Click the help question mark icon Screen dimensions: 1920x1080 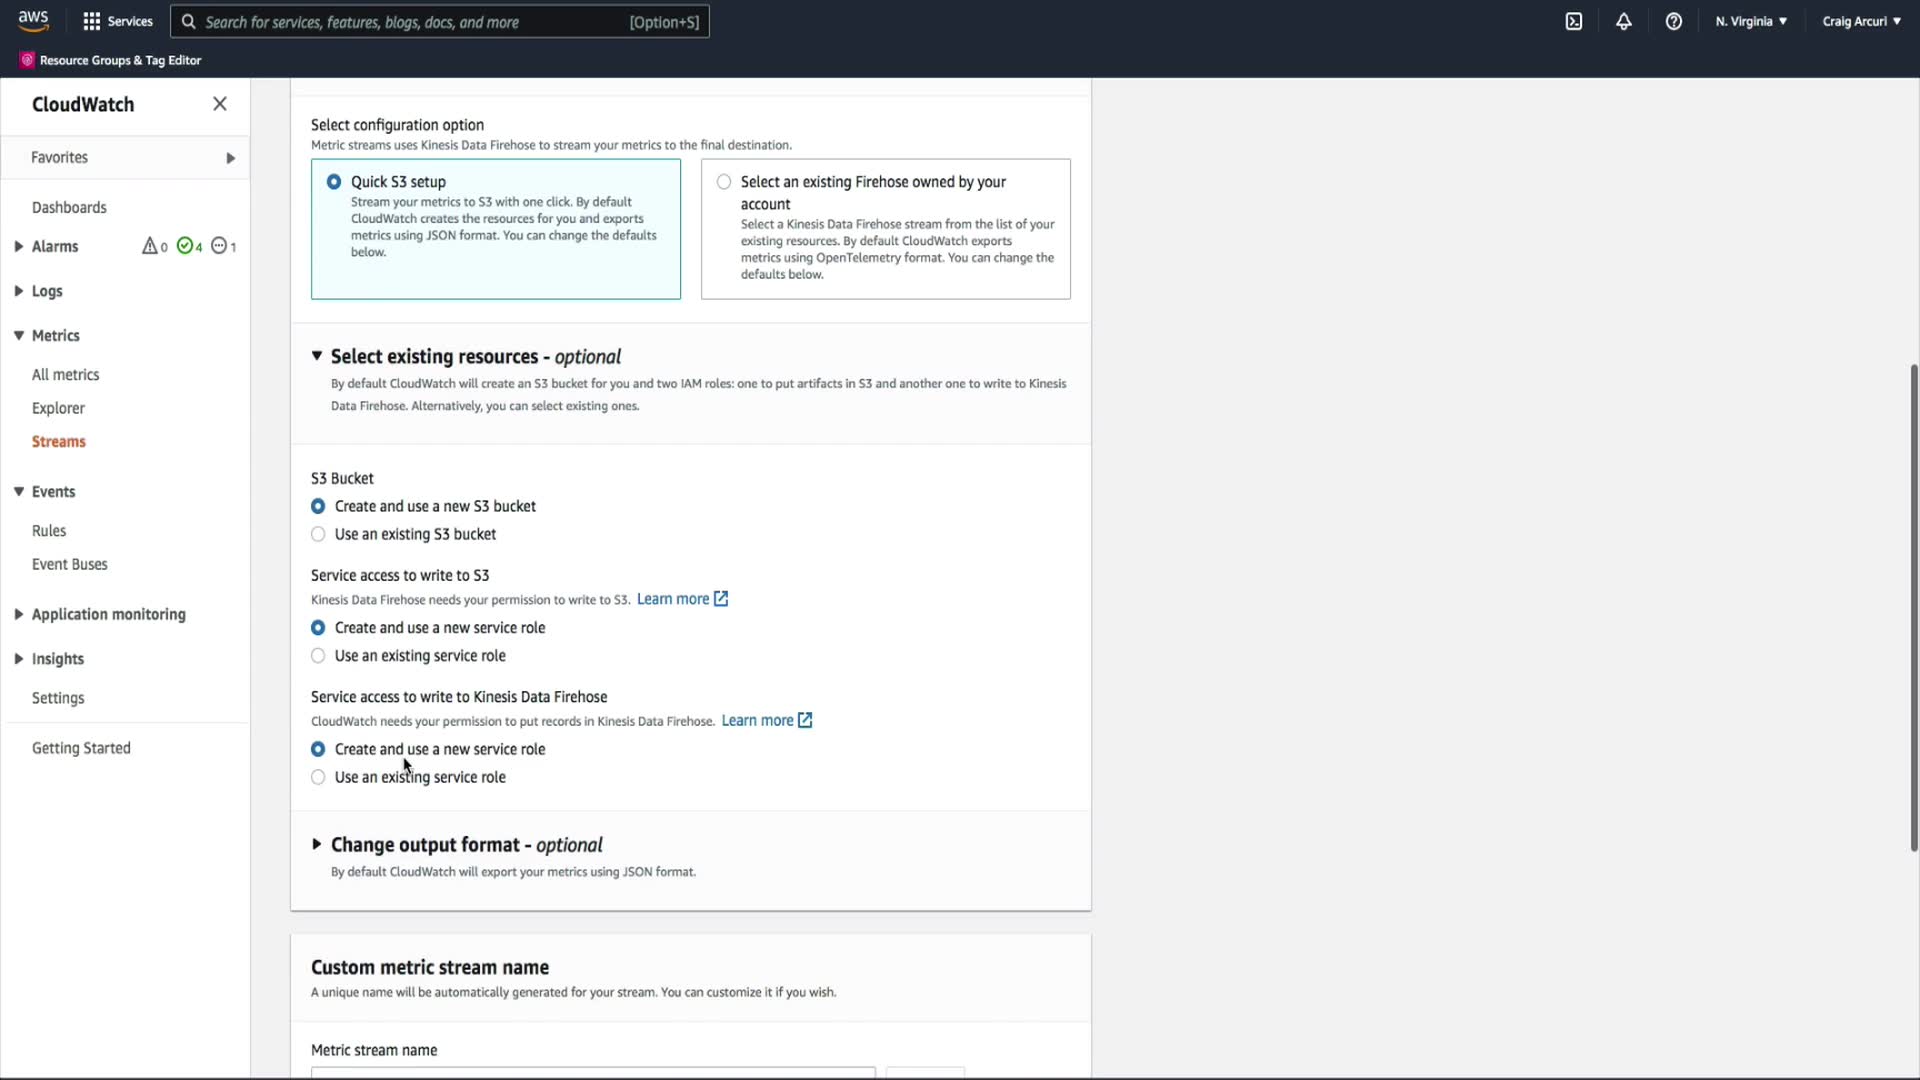(1674, 21)
